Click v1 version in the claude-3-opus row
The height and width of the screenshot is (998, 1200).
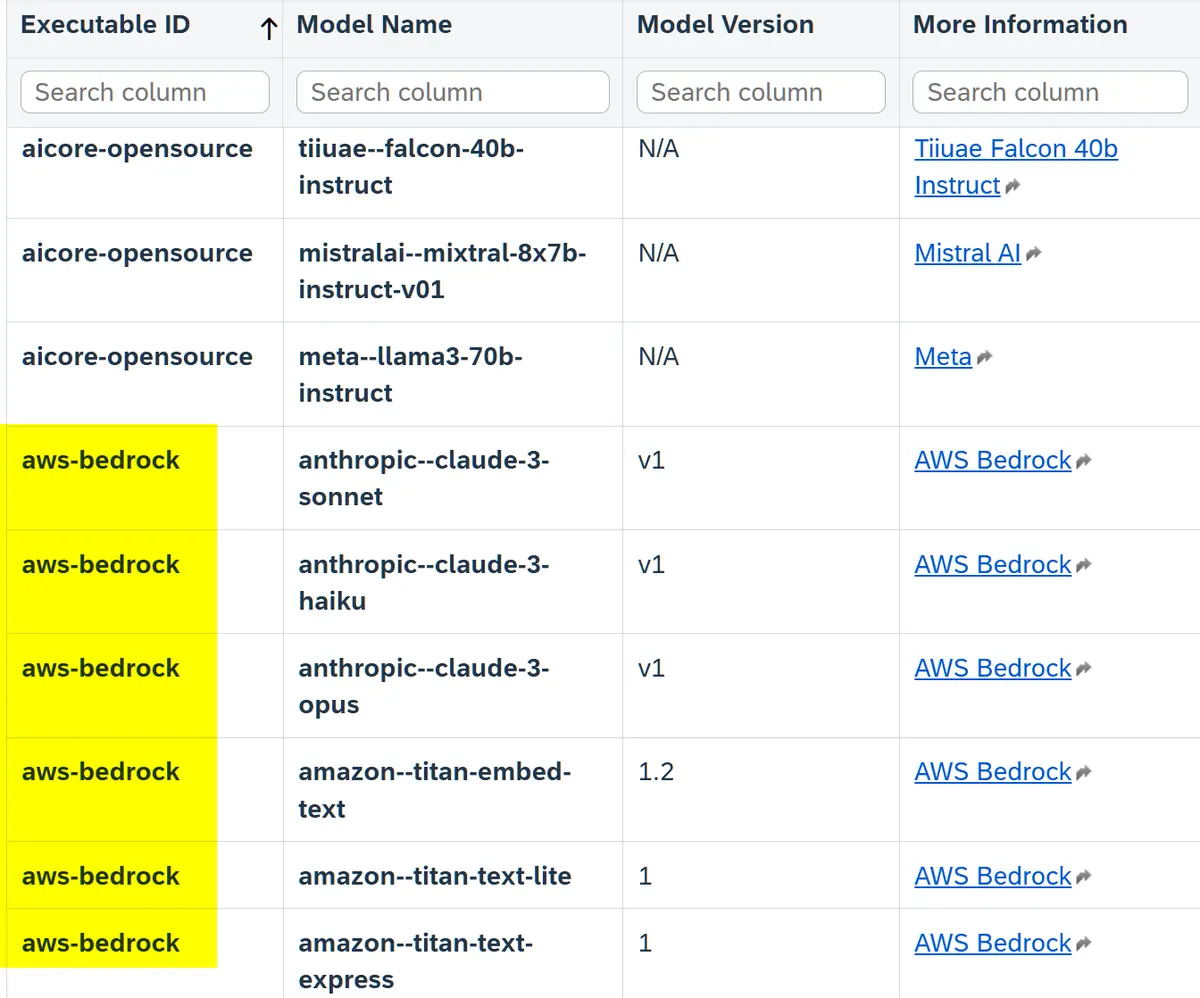point(651,669)
